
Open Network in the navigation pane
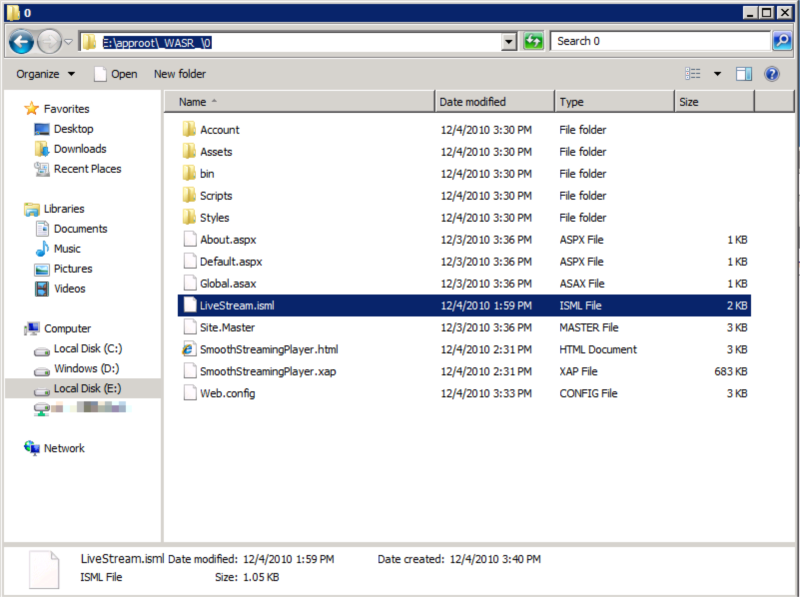pos(64,449)
